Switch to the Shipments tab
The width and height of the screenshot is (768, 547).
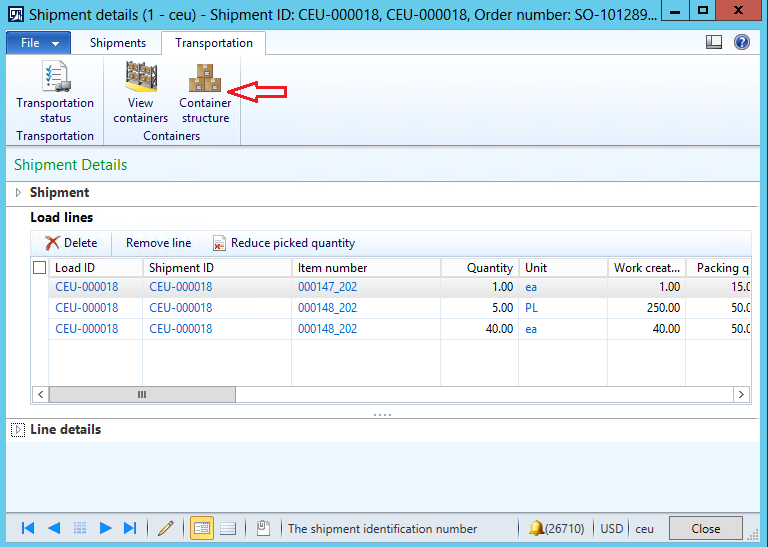[118, 43]
